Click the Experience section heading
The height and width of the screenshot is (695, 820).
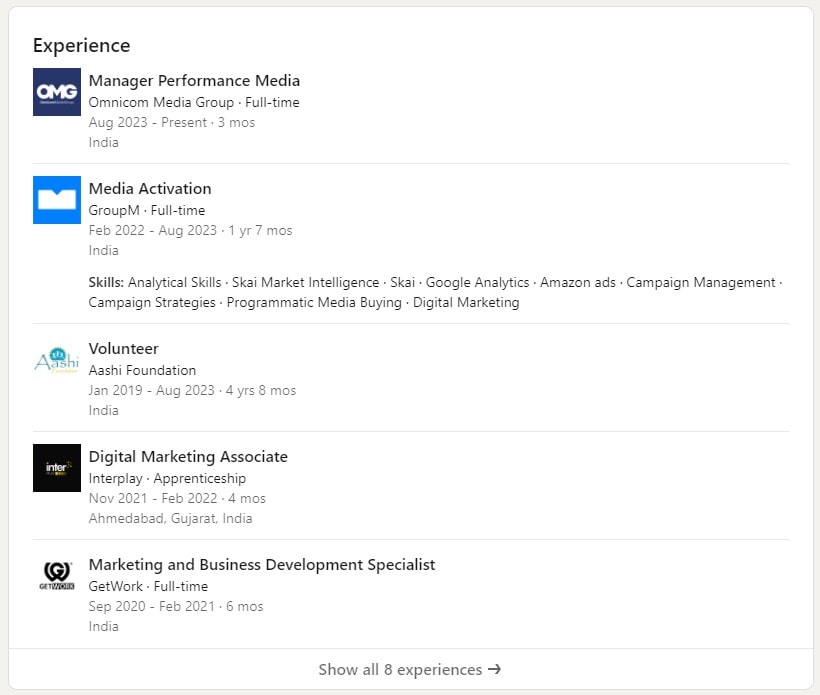click(x=81, y=45)
